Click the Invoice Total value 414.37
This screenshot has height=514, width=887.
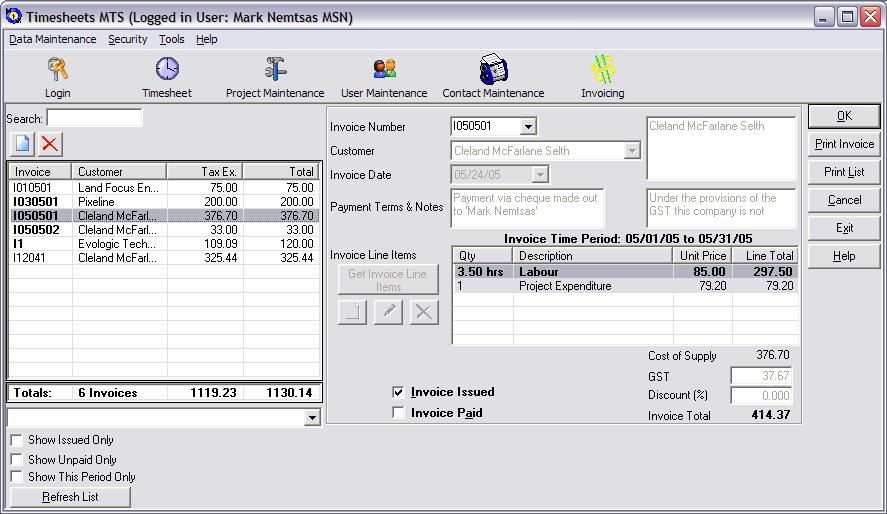click(770, 414)
